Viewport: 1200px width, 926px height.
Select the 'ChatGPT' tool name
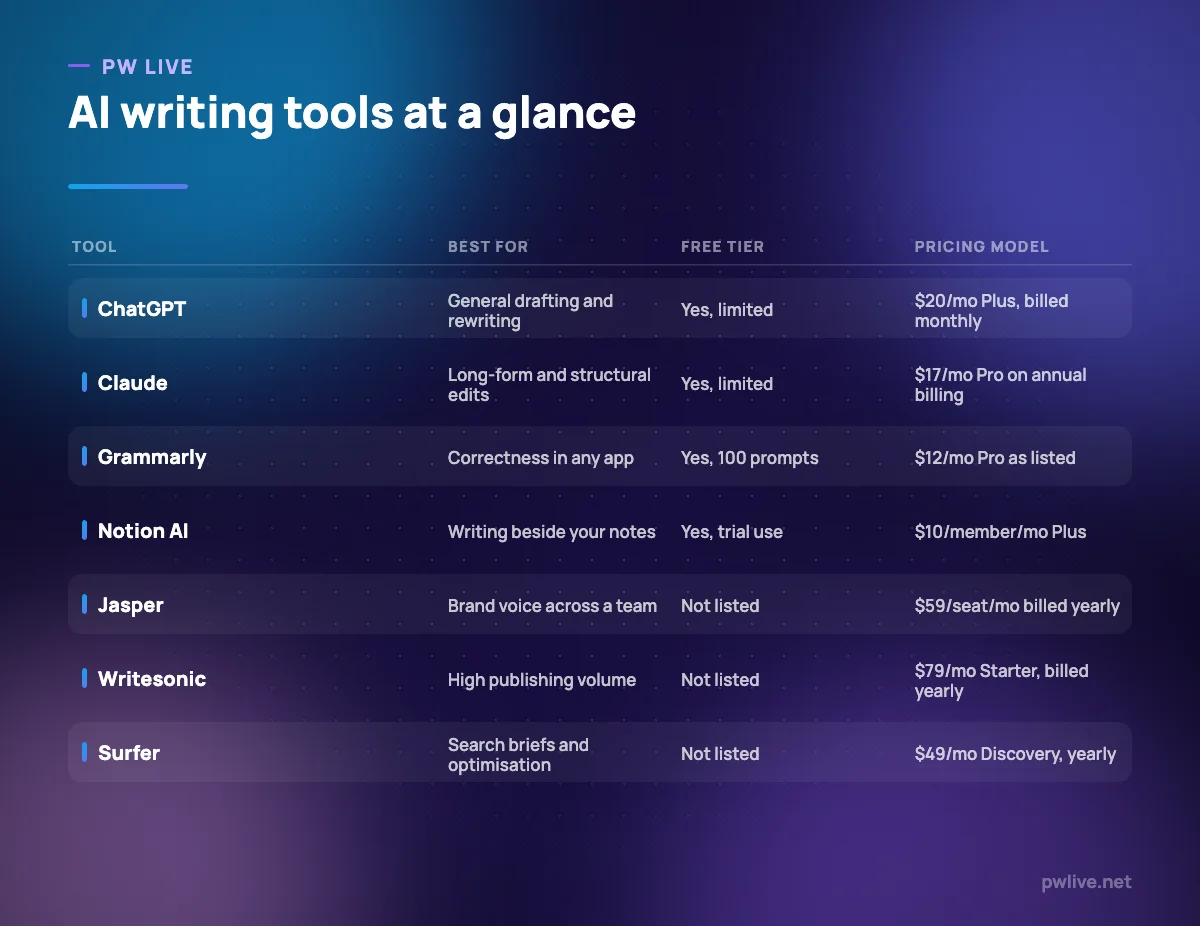[142, 309]
